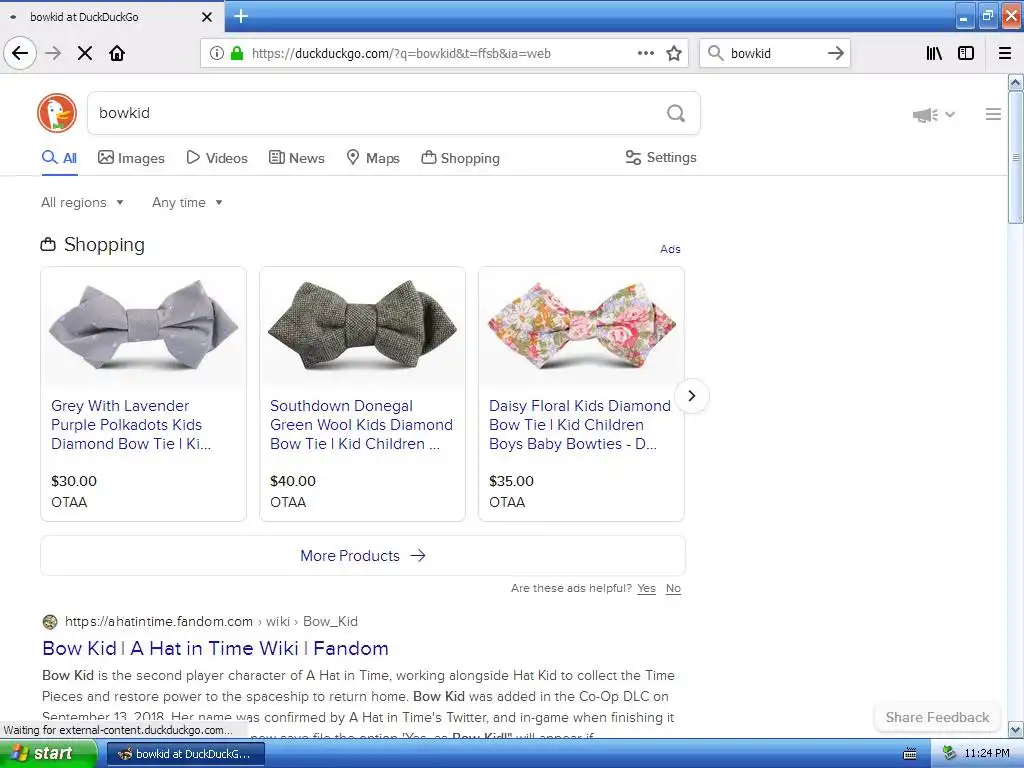
Task: Submit Firefox search box with arrow button
Action: pyautogui.click(x=835, y=53)
